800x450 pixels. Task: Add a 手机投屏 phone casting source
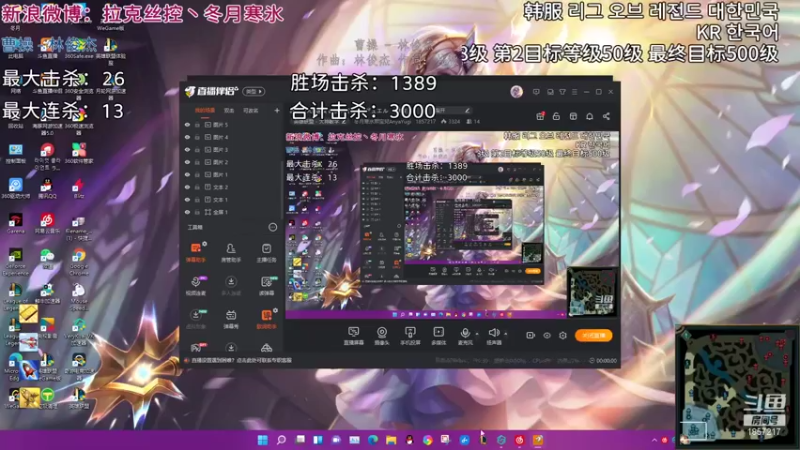click(x=410, y=336)
